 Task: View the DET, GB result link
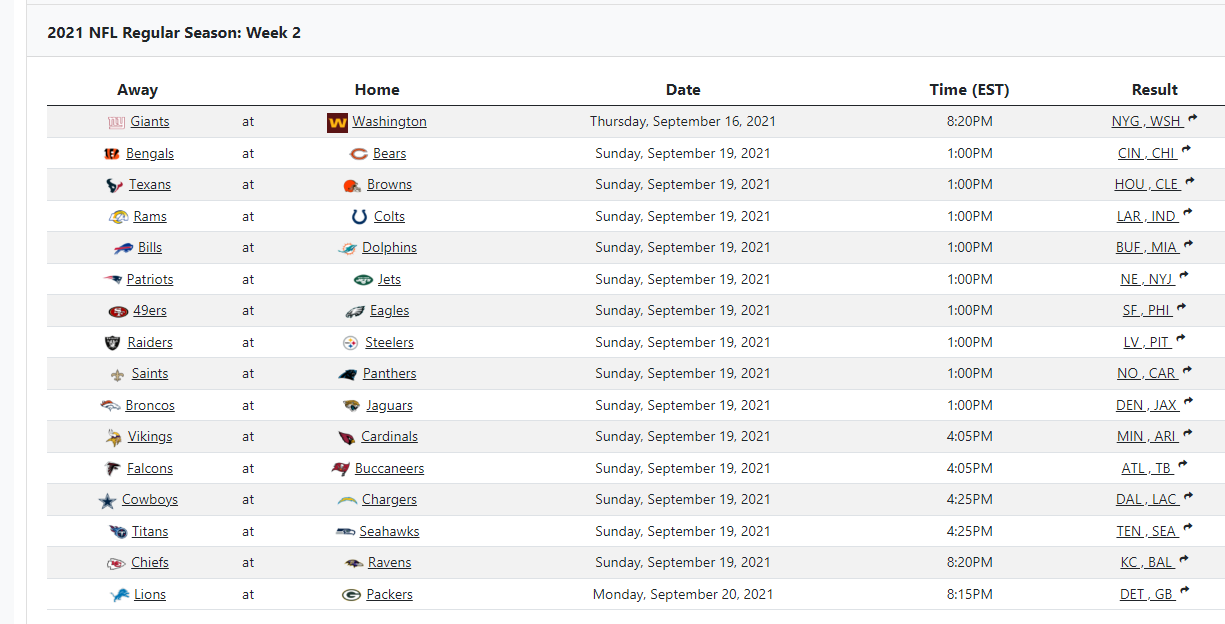(x=1146, y=595)
